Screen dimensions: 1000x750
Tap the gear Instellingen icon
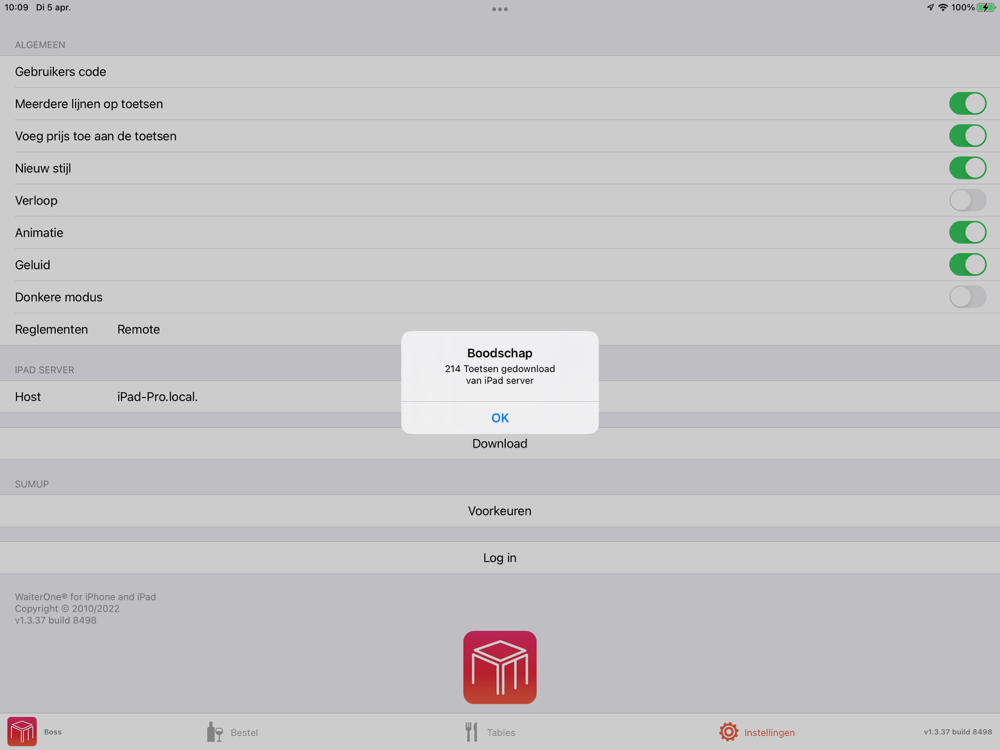tap(728, 732)
